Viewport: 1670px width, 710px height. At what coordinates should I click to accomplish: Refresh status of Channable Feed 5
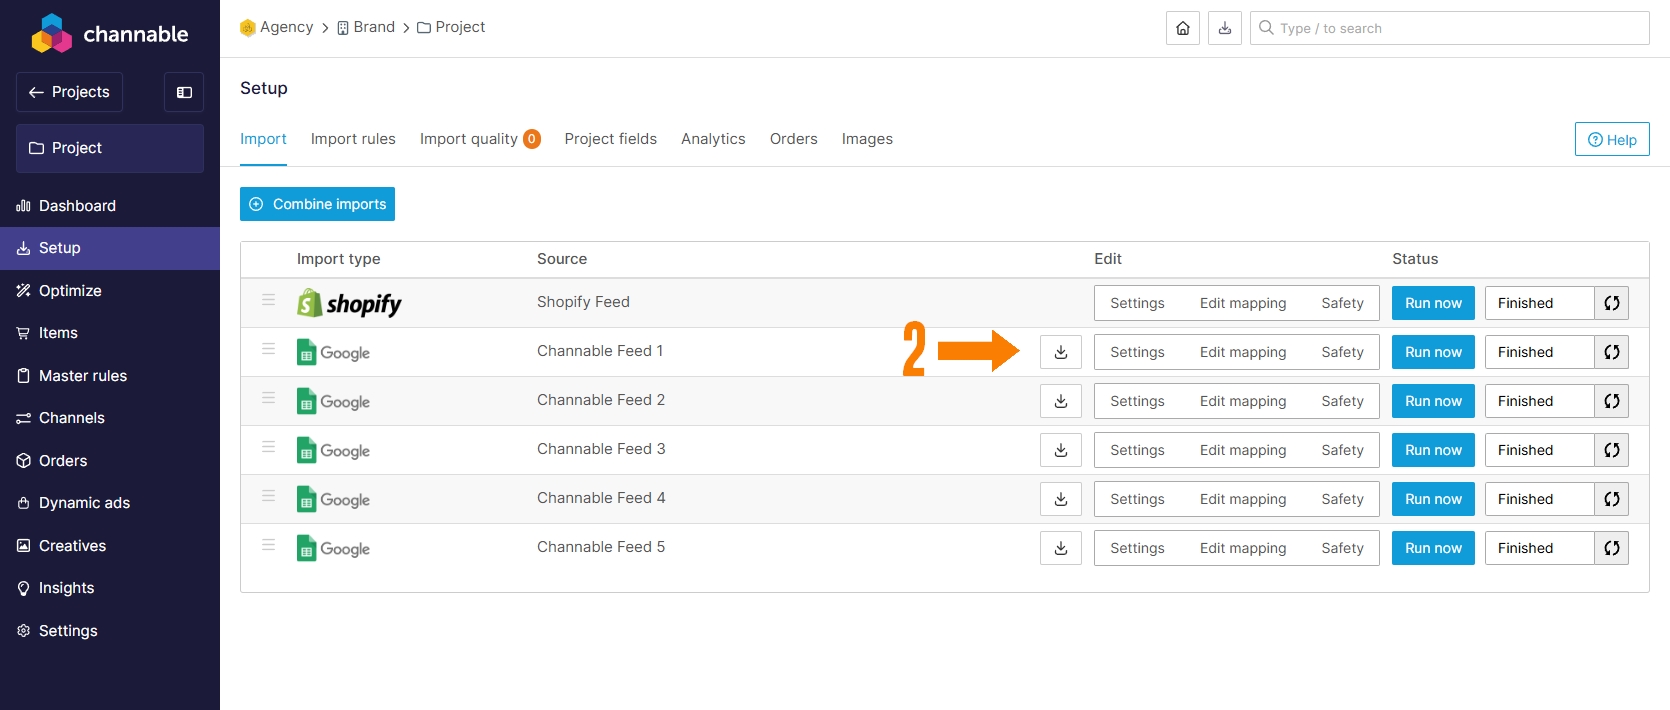1612,548
